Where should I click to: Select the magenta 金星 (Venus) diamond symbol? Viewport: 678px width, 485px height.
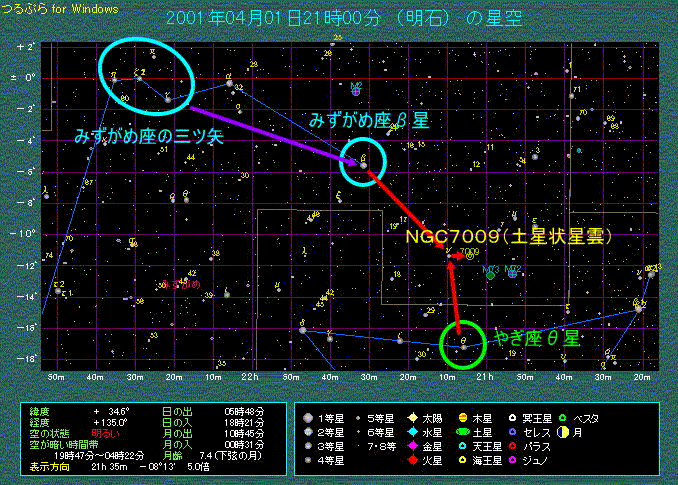(413, 446)
